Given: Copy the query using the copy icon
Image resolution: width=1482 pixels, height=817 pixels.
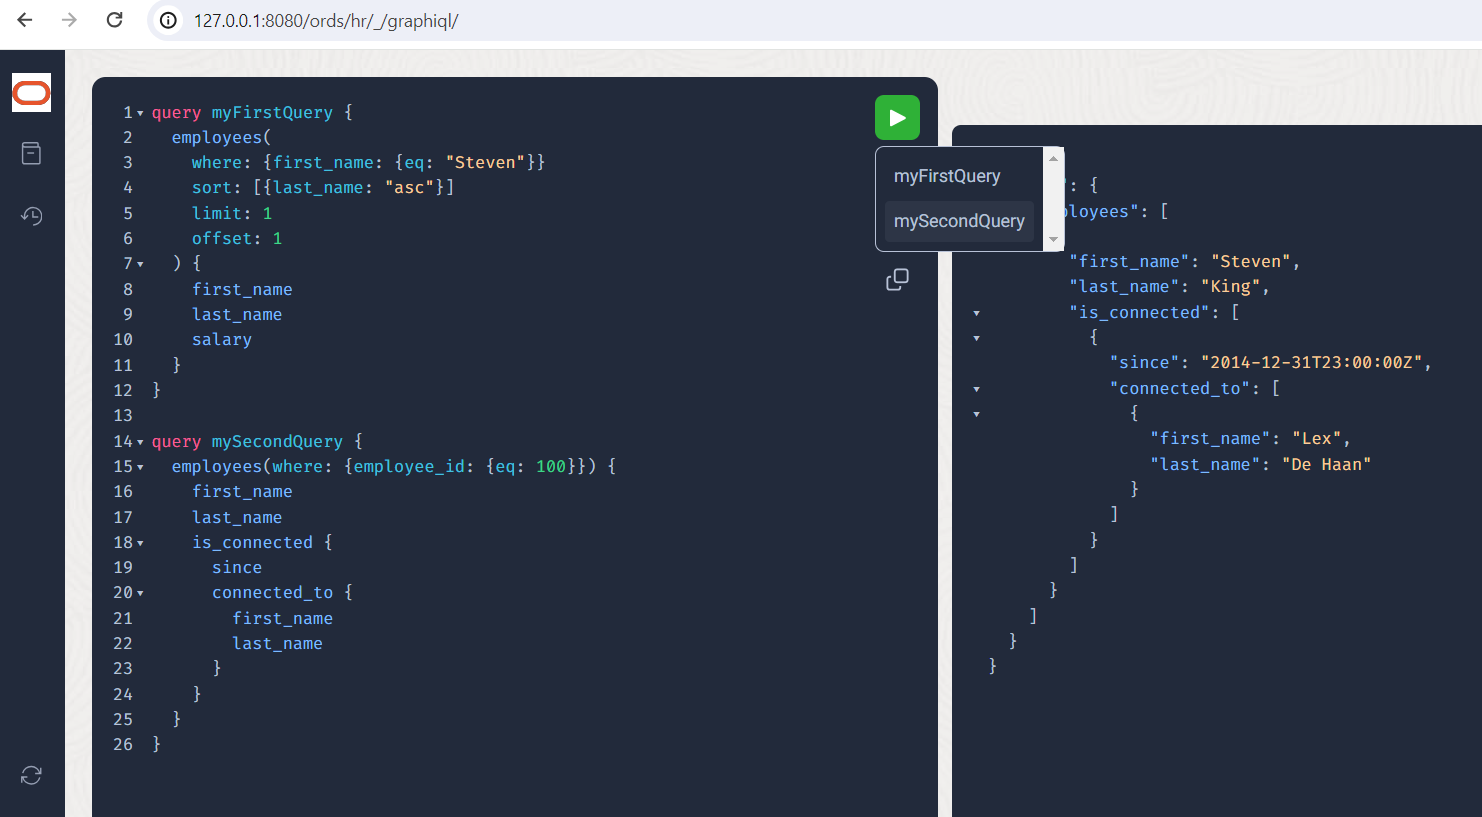Looking at the screenshot, I should pos(897,279).
